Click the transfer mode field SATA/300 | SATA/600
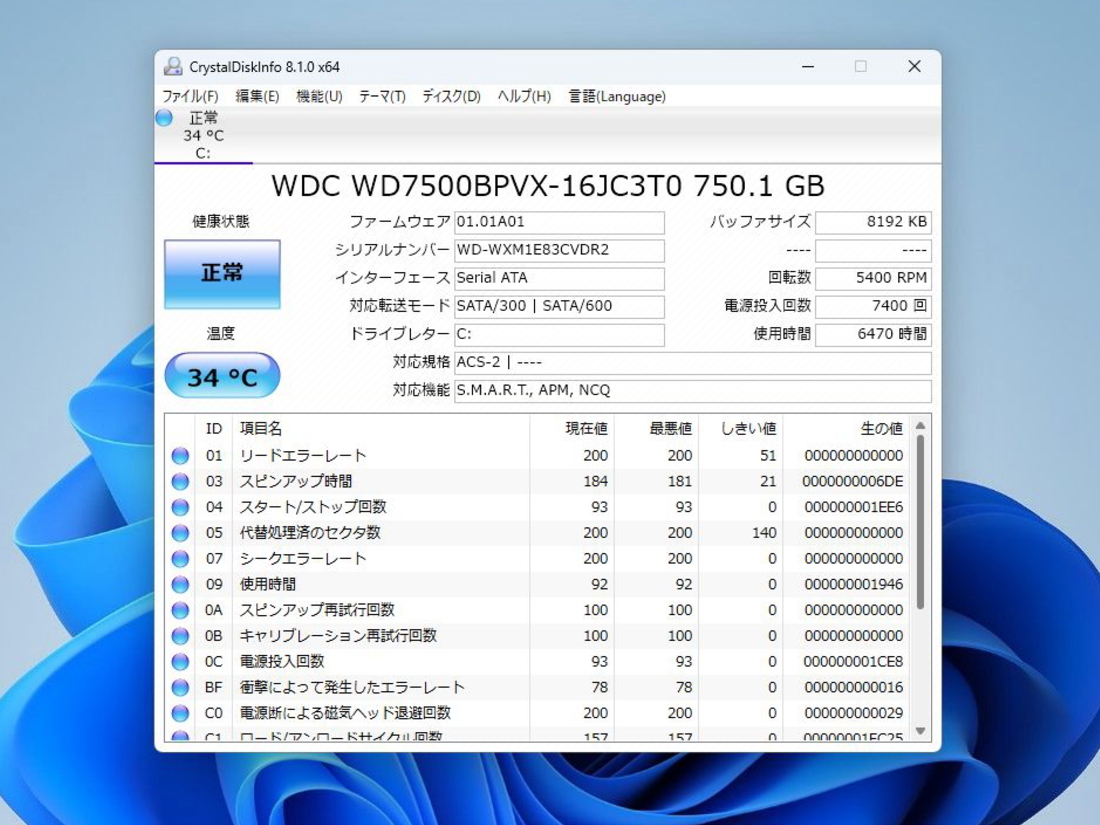This screenshot has height=825, width=1100. click(559, 307)
